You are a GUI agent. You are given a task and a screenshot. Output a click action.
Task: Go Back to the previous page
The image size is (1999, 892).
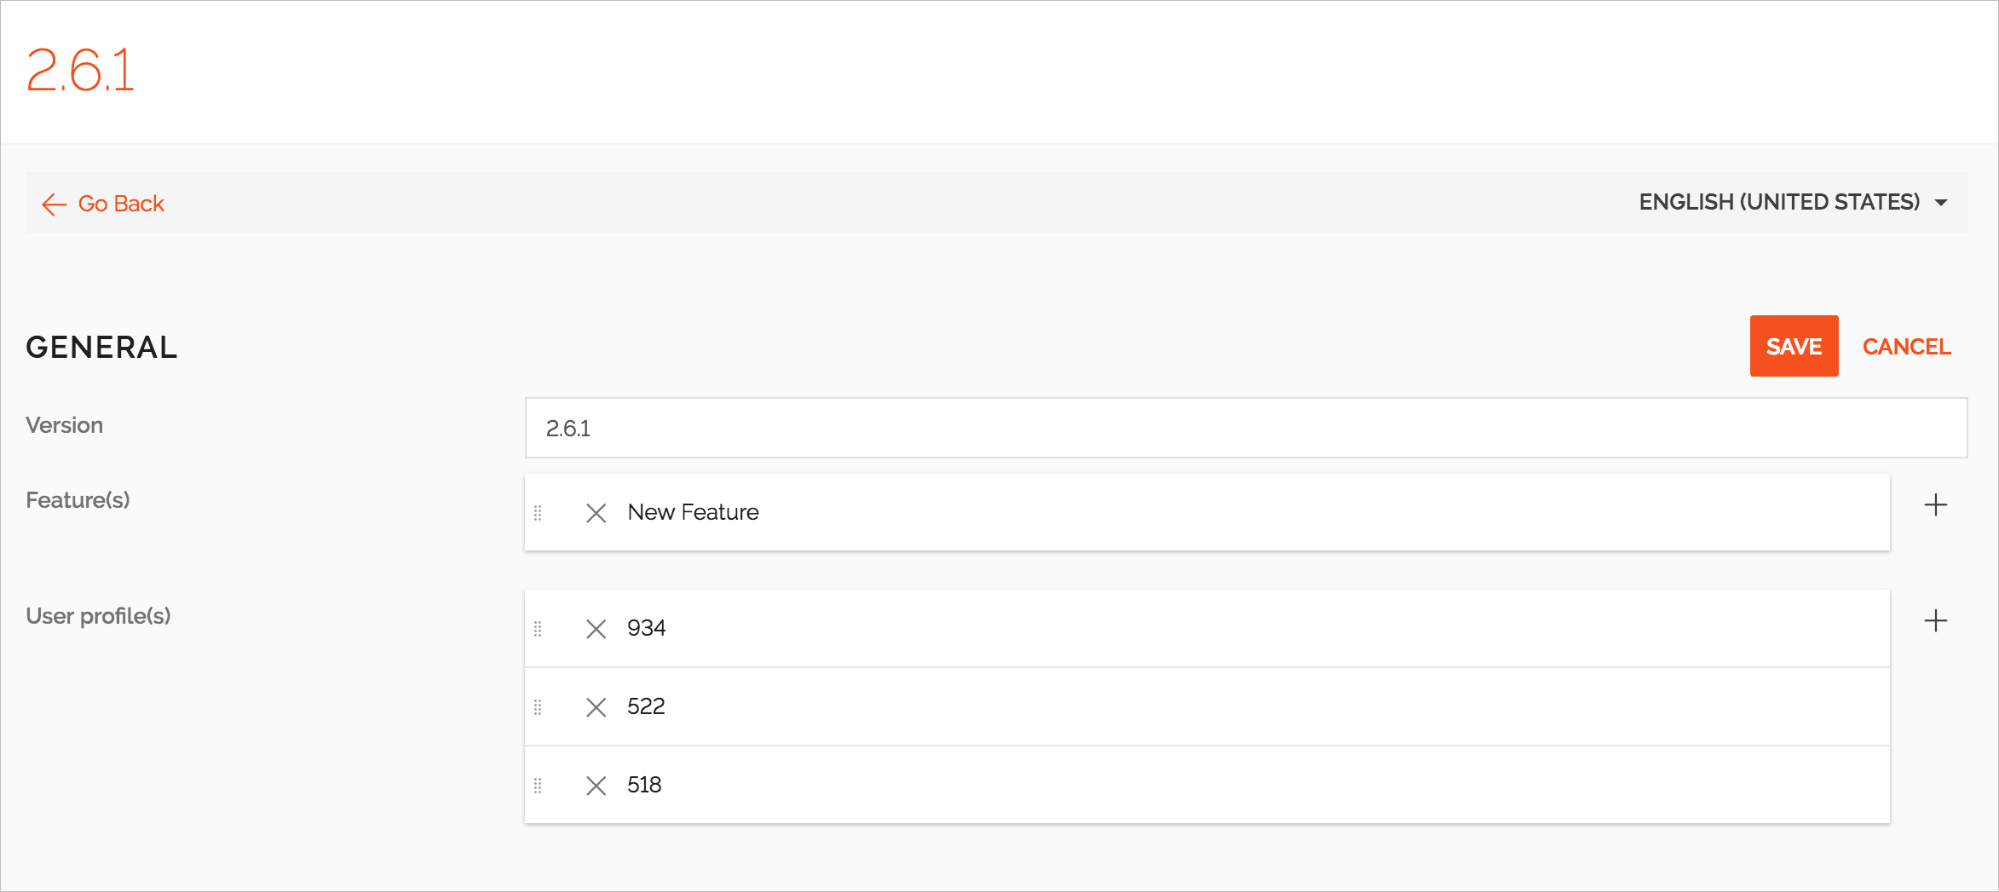pos(121,203)
